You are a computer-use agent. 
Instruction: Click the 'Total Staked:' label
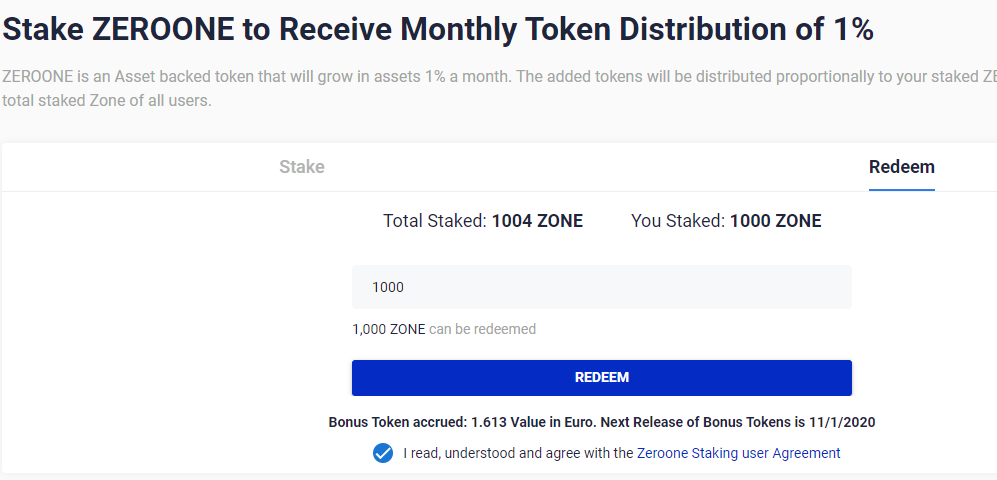pyautogui.click(x=435, y=221)
